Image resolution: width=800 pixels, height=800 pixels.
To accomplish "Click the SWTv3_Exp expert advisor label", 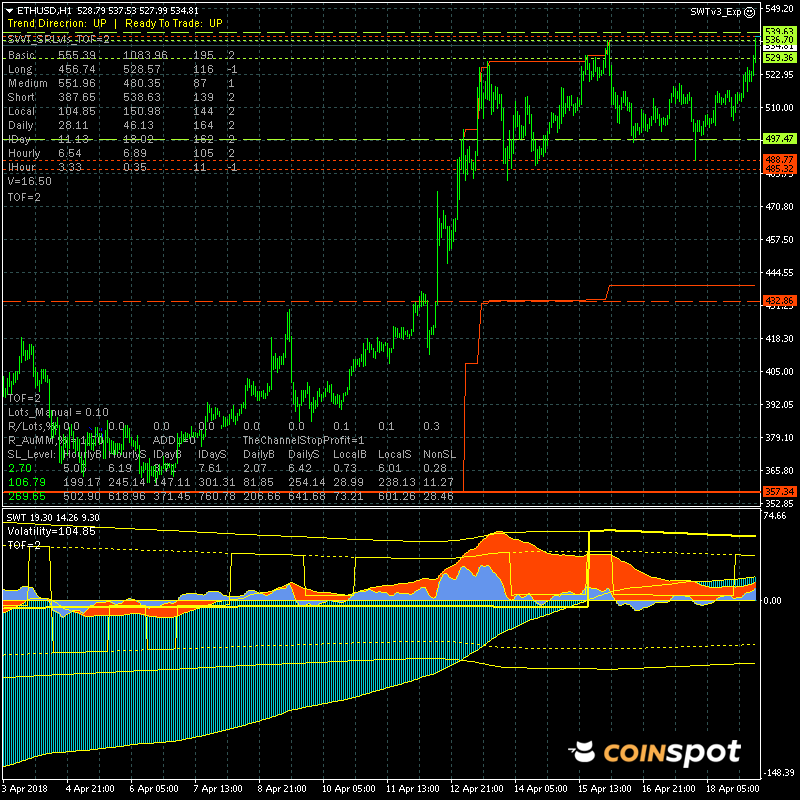I will pos(715,11).
